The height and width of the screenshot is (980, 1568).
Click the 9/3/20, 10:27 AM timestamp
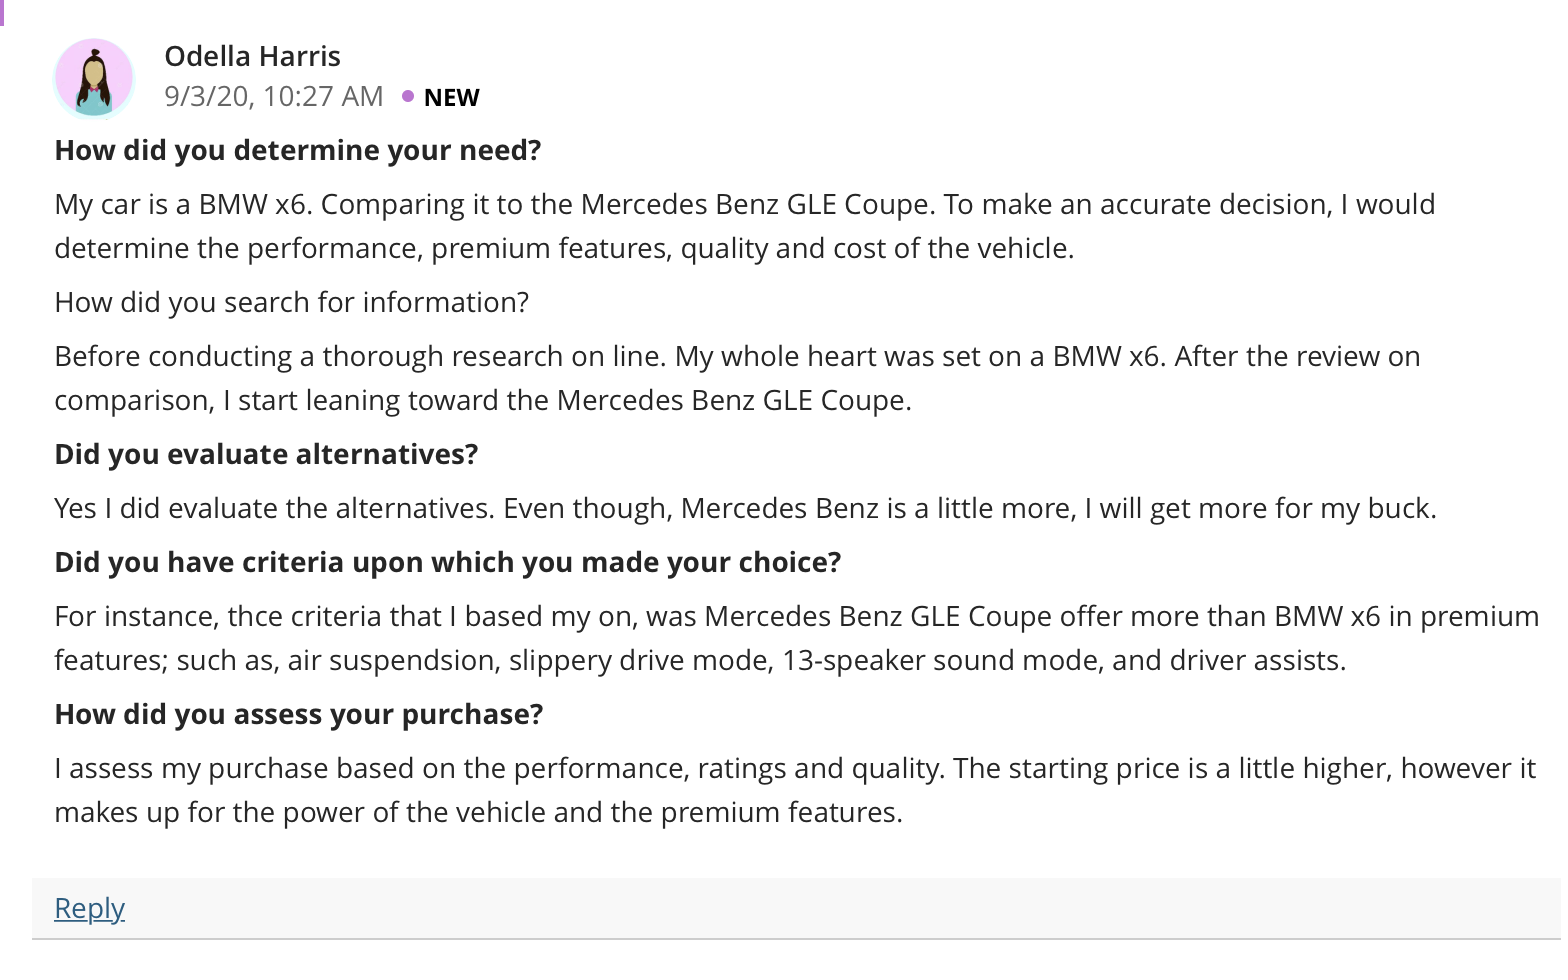pyautogui.click(x=273, y=96)
